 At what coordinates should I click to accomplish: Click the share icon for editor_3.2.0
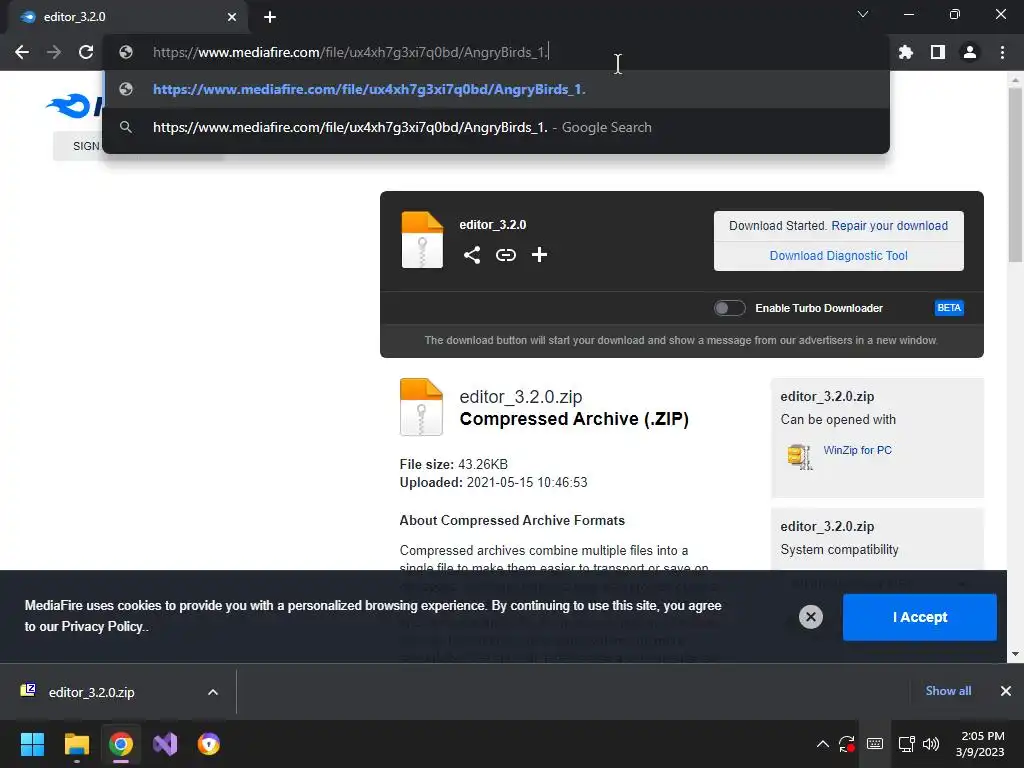tap(472, 255)
